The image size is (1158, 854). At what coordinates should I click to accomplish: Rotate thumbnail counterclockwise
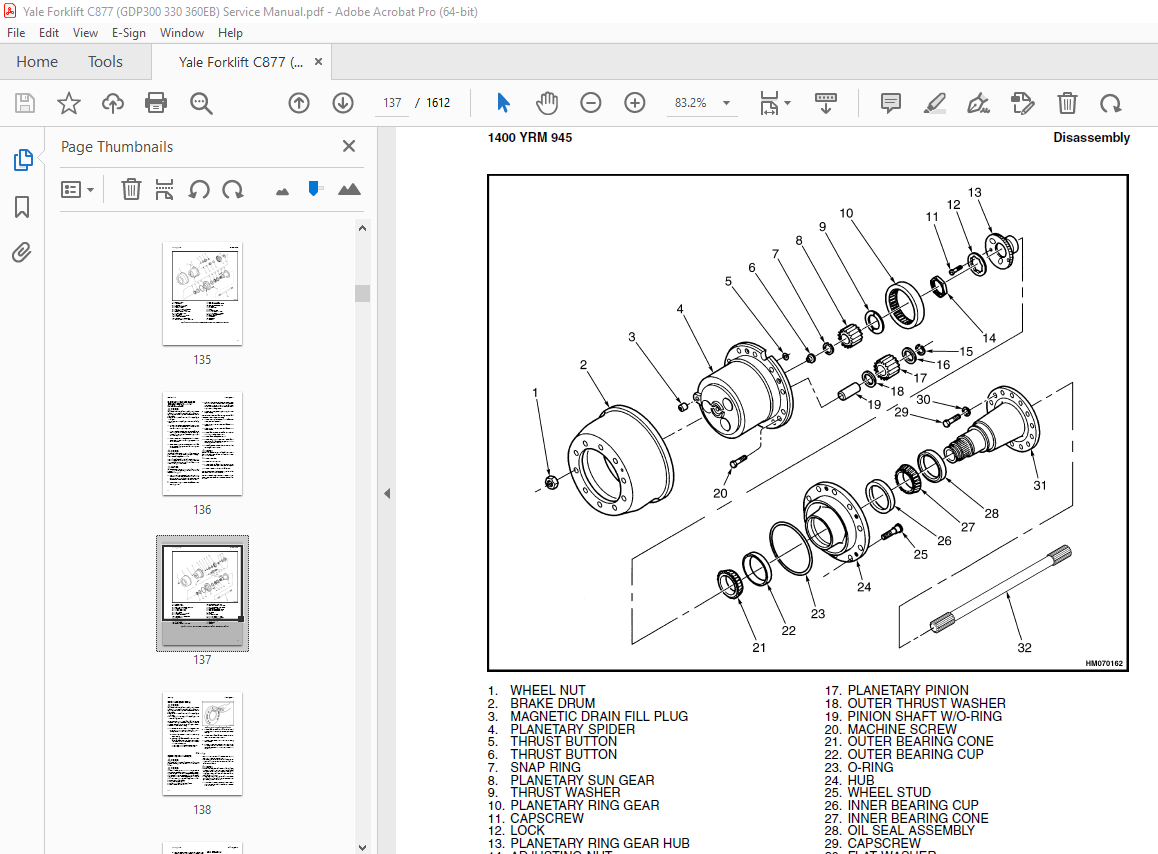click(199, 189)
